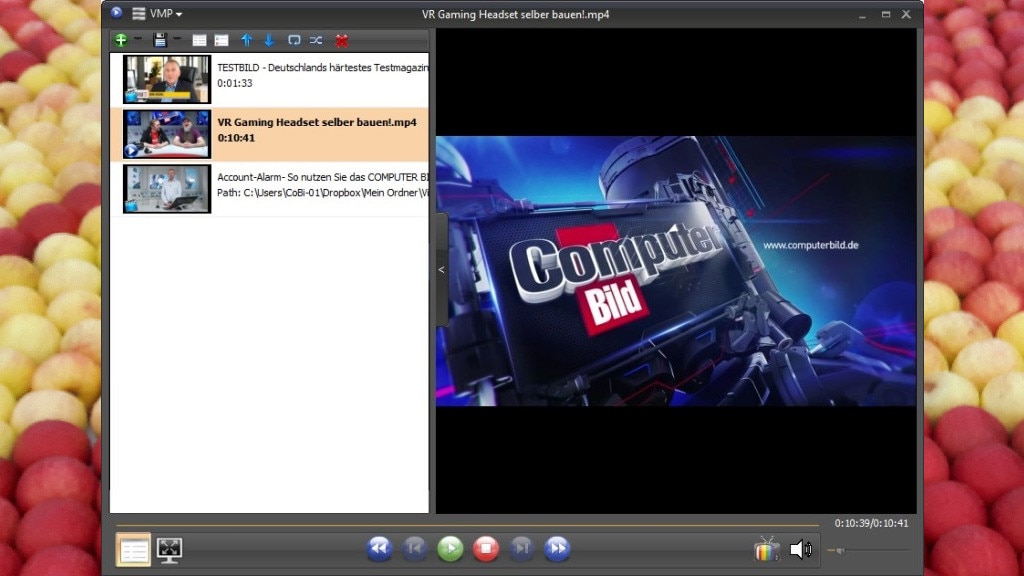Click the video display area

[676, 270]
